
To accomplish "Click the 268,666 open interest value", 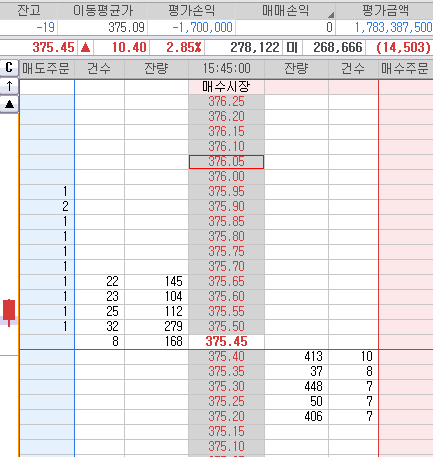I will pos(338,47).
